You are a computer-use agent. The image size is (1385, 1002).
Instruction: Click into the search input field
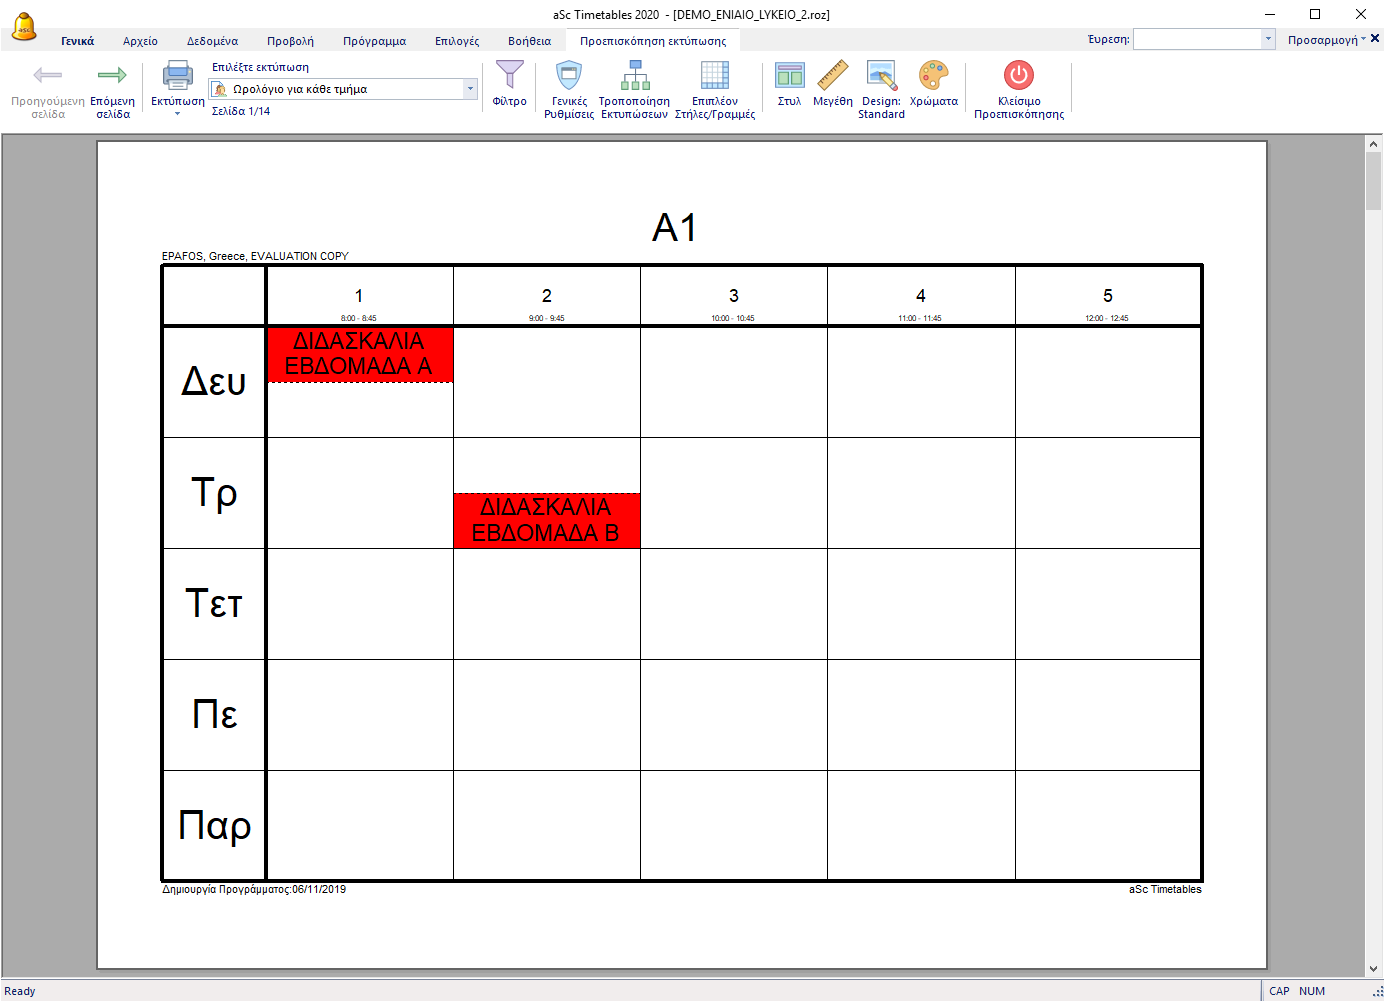click(1197, 39)
